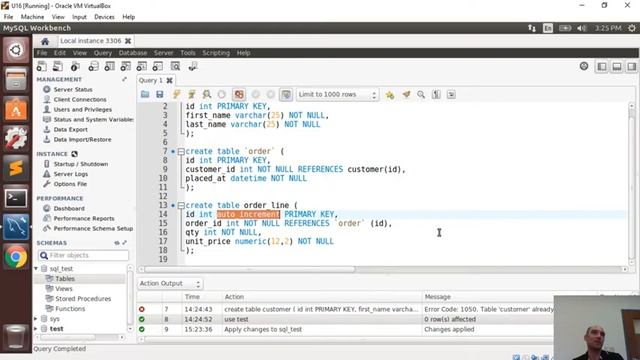Viewport: 640px width, 360px height.
Task: Click the editor horizontal scrollbar
Action: coord(250,269)
